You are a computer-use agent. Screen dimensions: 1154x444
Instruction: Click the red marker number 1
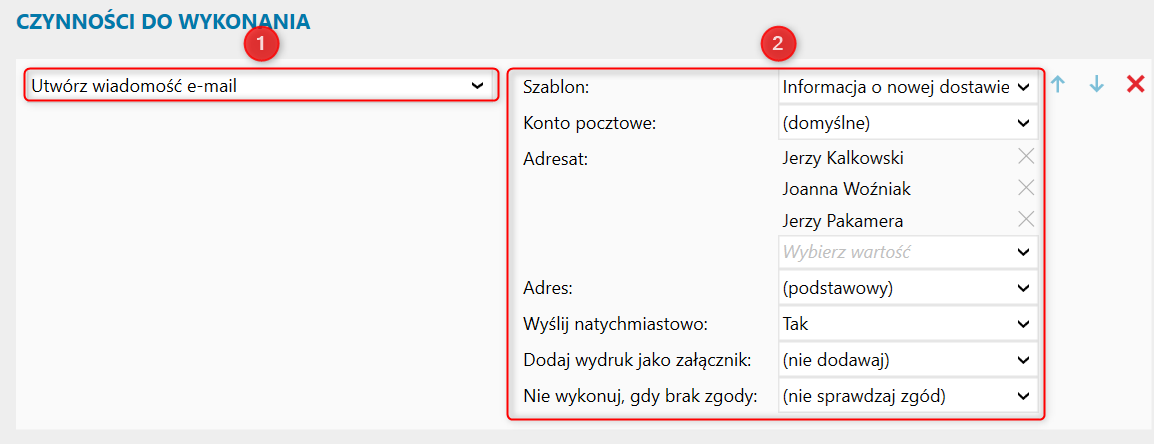[x=261, y=43]
